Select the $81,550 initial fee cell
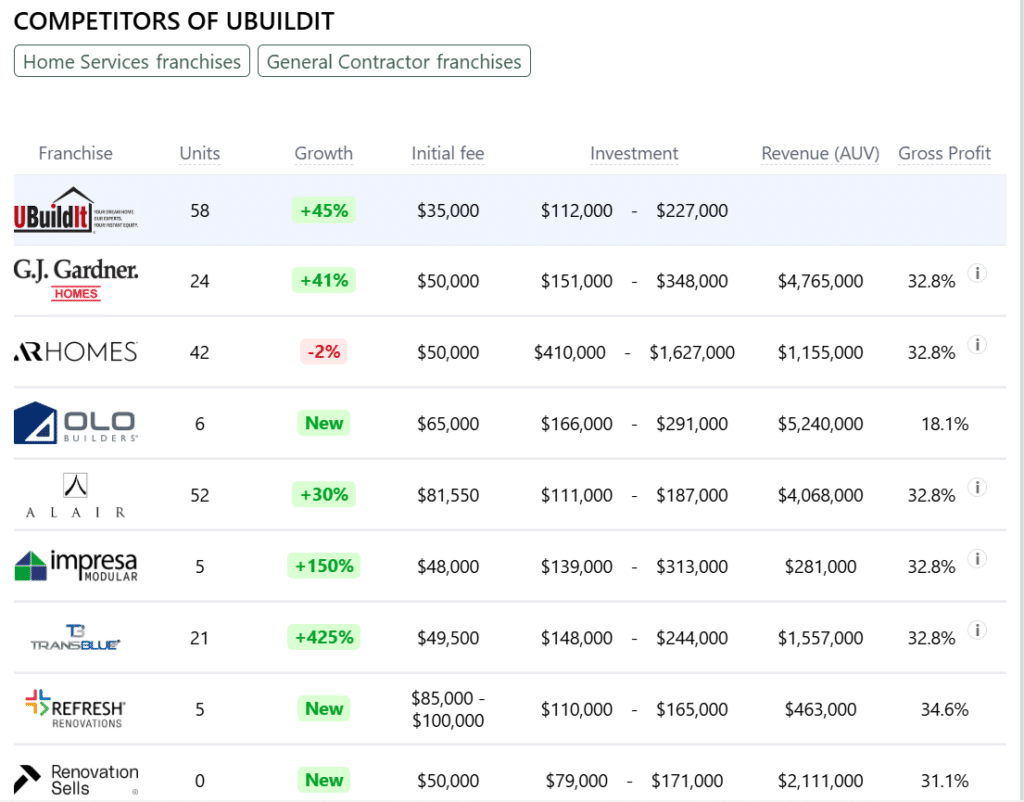This screenshot has width=1024, height=802. point(448,495)
